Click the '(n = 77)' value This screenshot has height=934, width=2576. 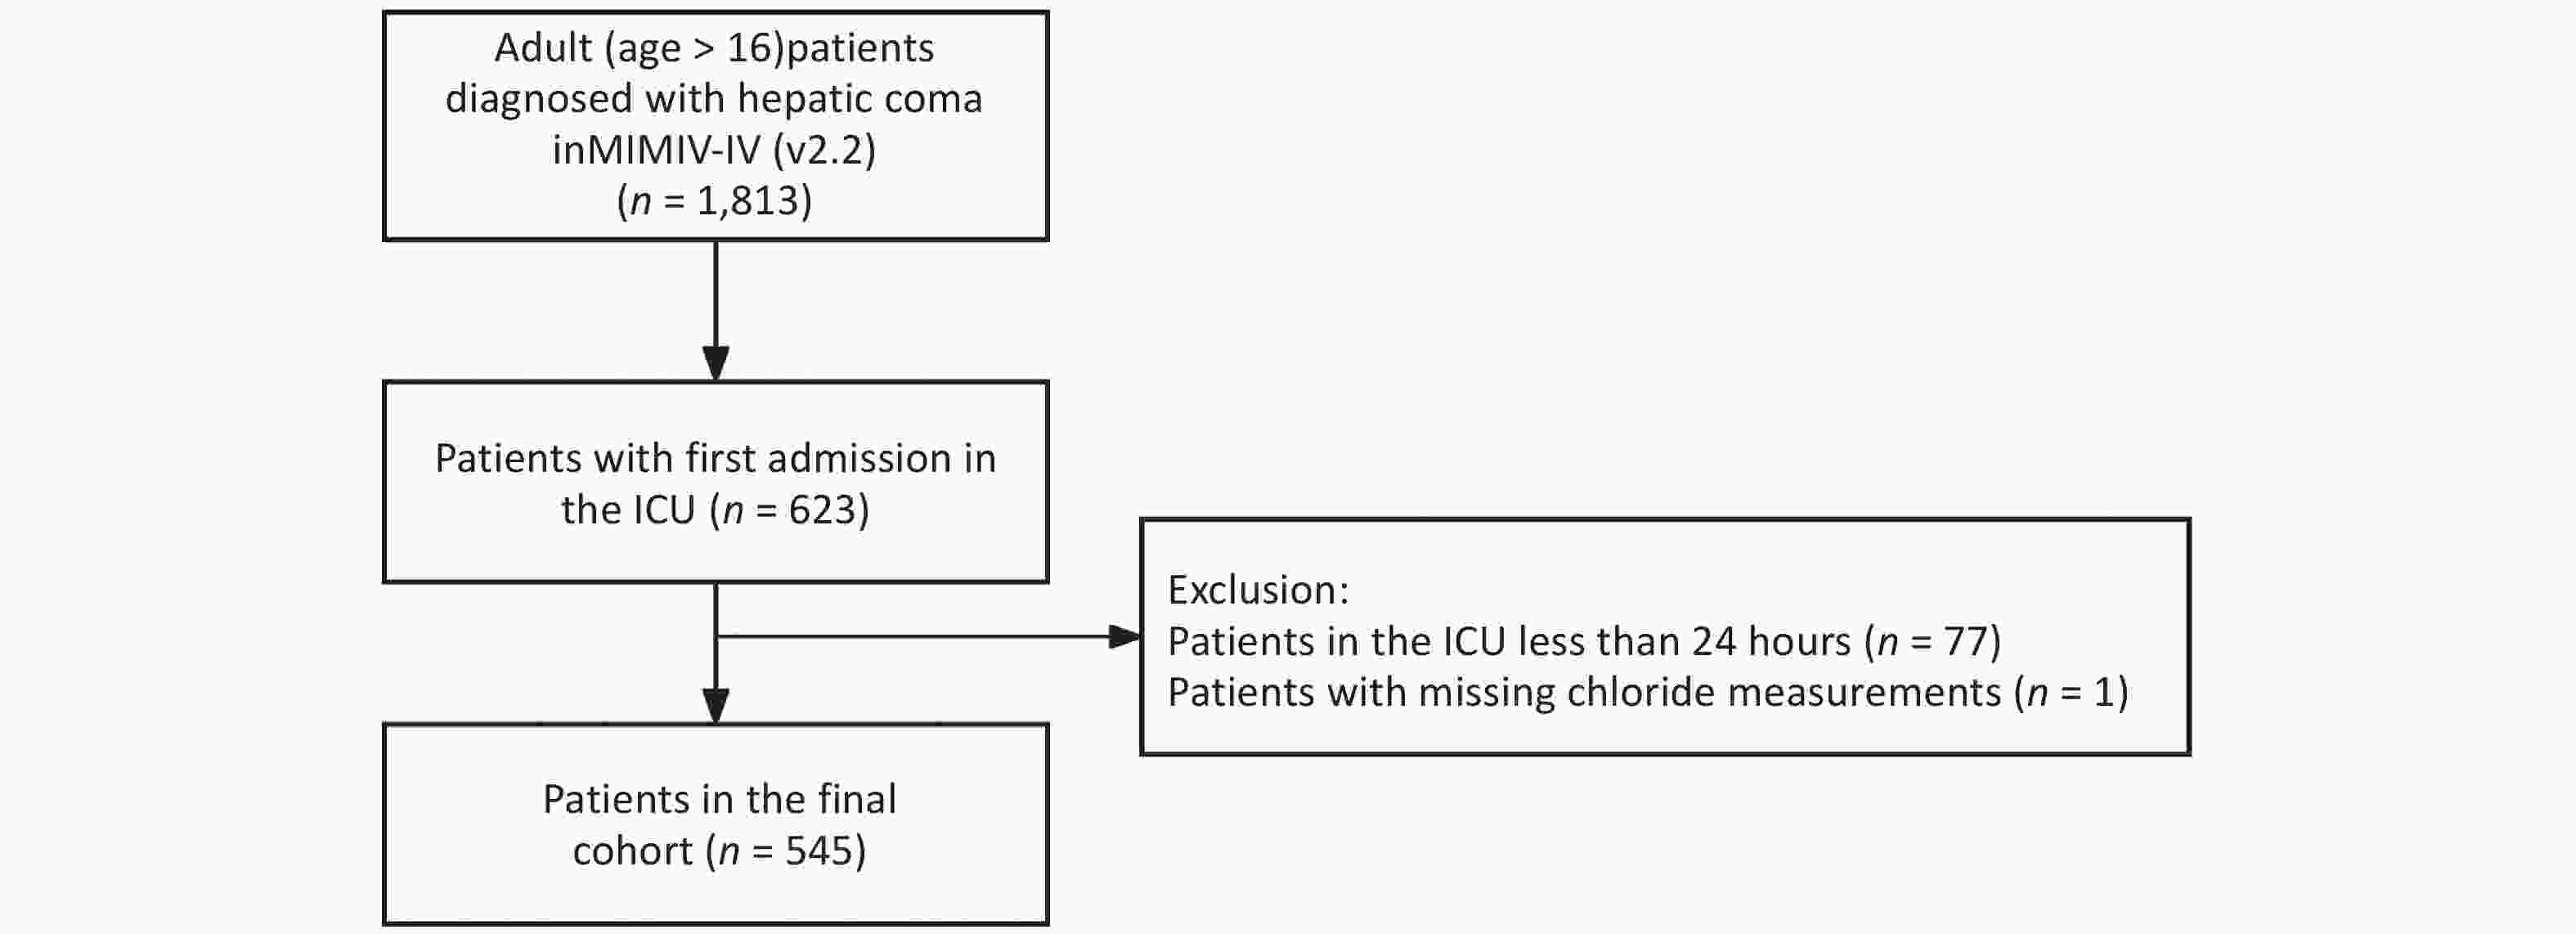(x=1932, y=641)
